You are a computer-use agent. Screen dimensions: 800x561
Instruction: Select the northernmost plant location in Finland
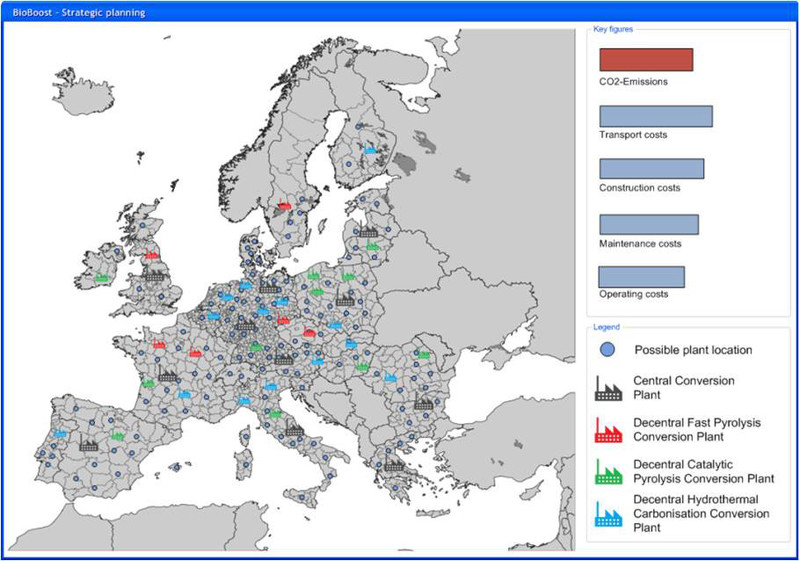(358, 126)
